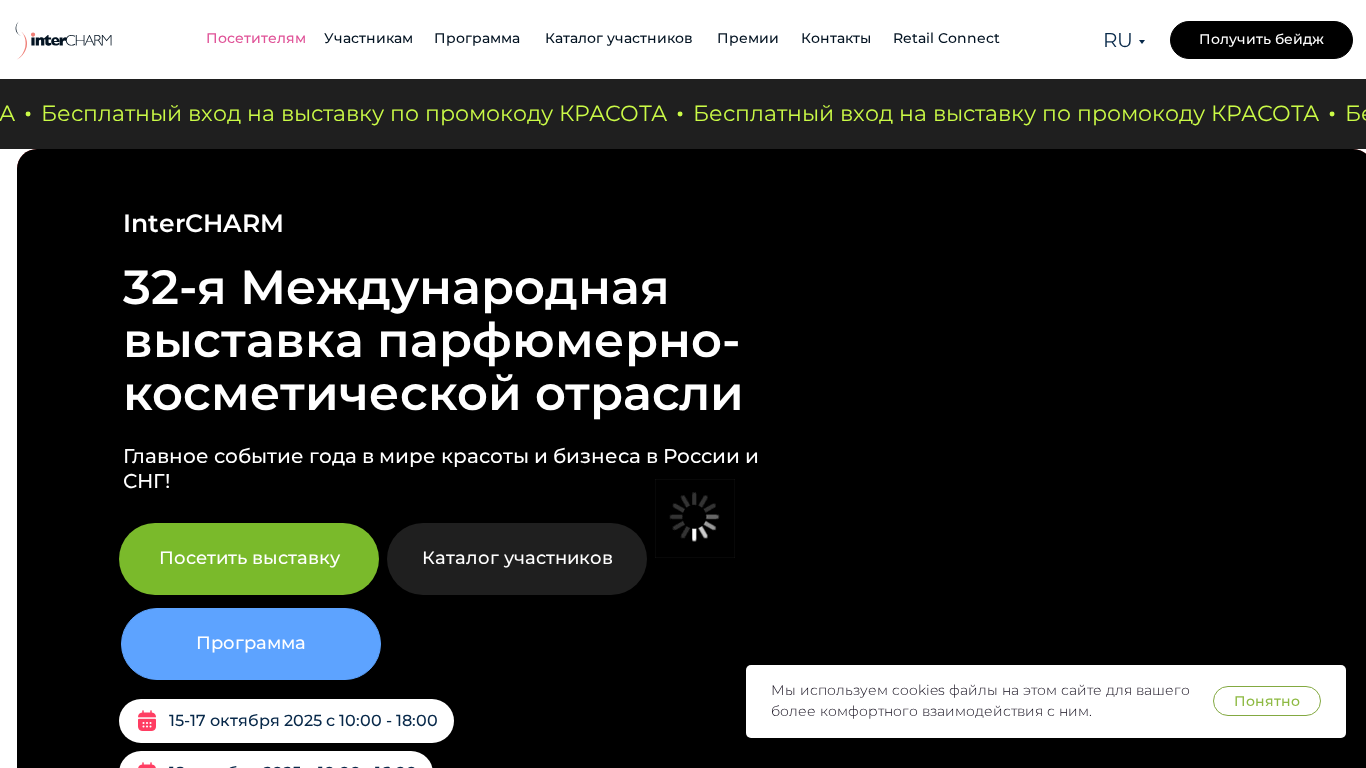Click the calendar icon beside 15-17 октября 2025

point(147,721)
